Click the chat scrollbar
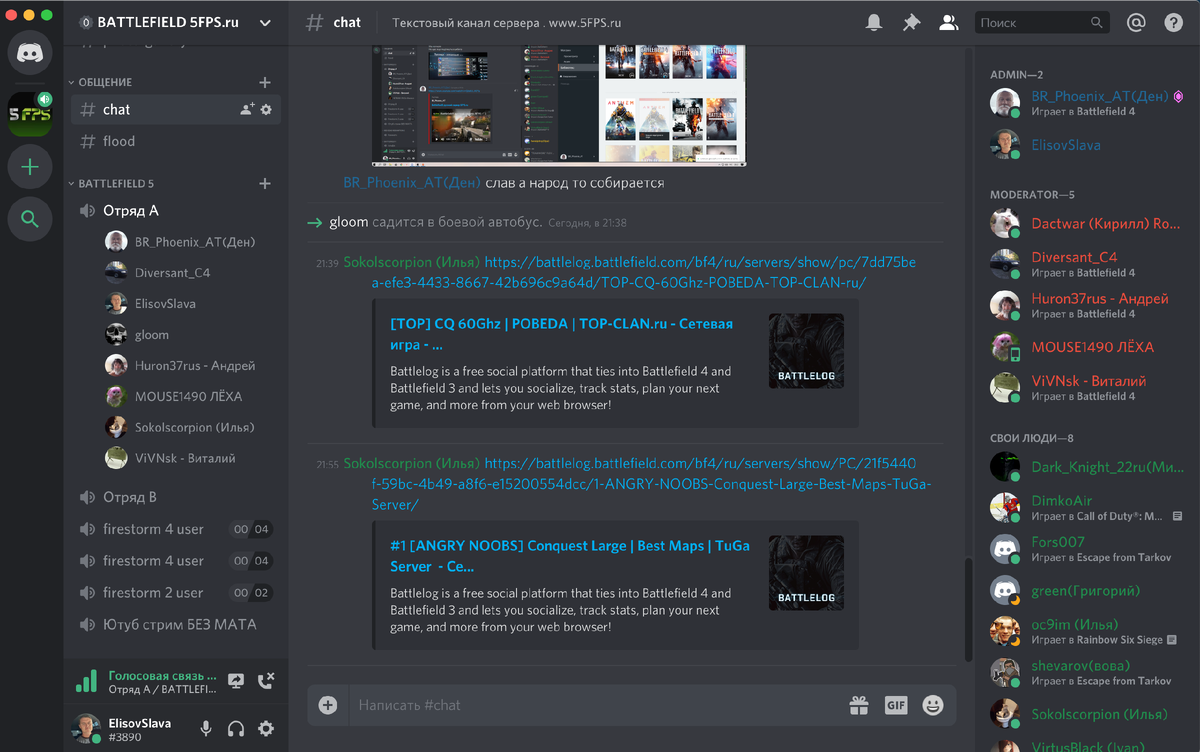This screenshot has height=752, width=1200. click(x=966, y=609)
